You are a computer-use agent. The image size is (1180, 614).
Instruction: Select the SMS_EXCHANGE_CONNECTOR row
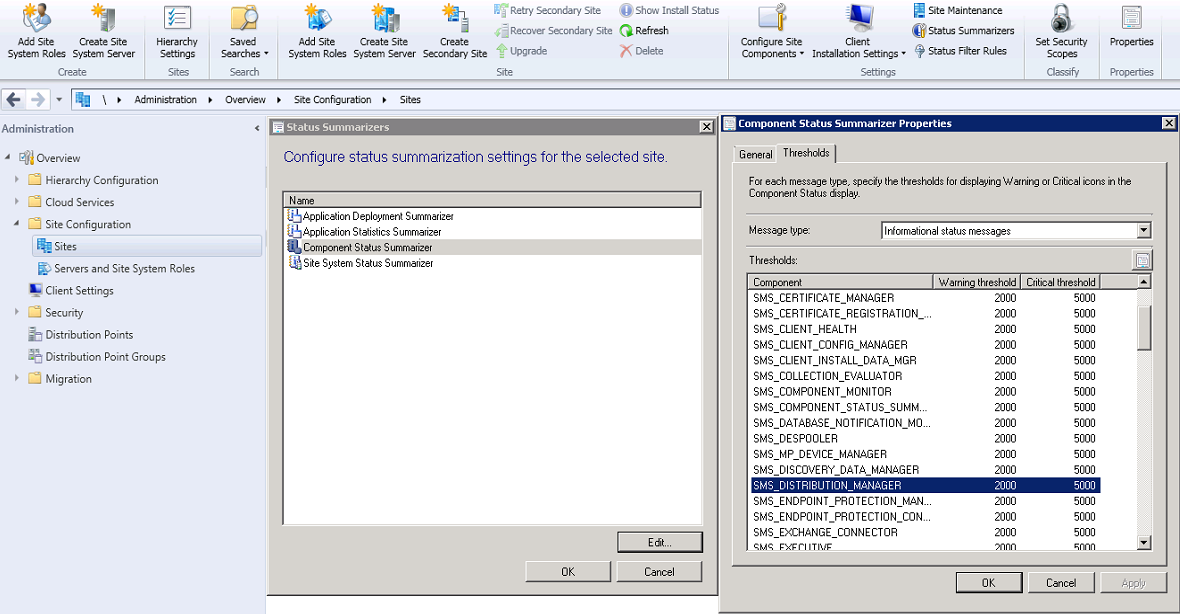925,532
